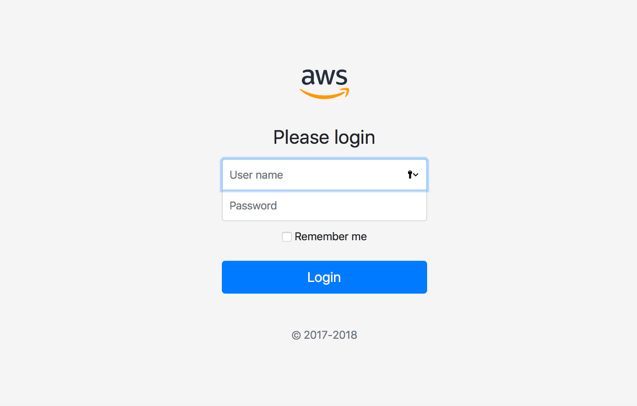This screenshot has height=406, width=637.
Task: Click the copyright symbol in the footer
Action: pos(296,336)
